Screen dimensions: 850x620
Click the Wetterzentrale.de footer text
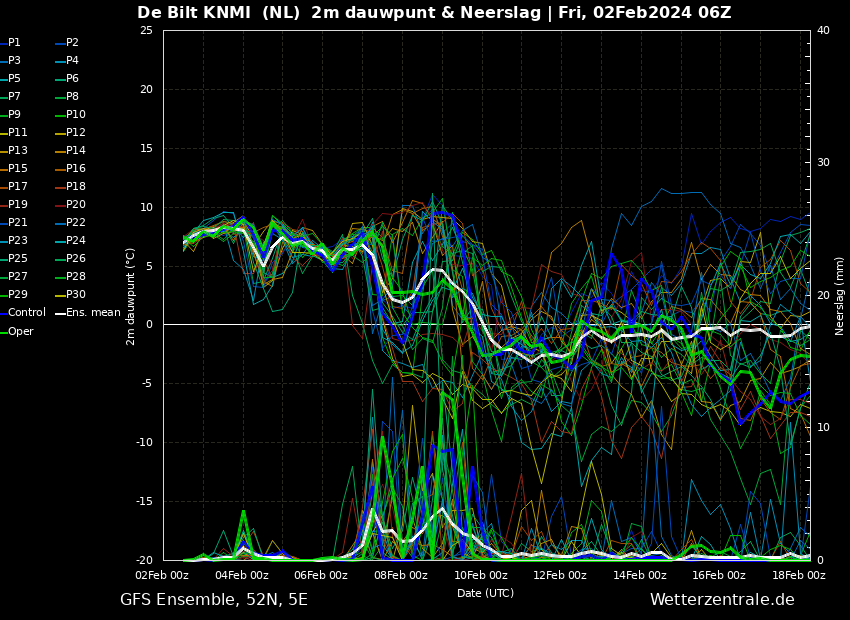point(722,600)
